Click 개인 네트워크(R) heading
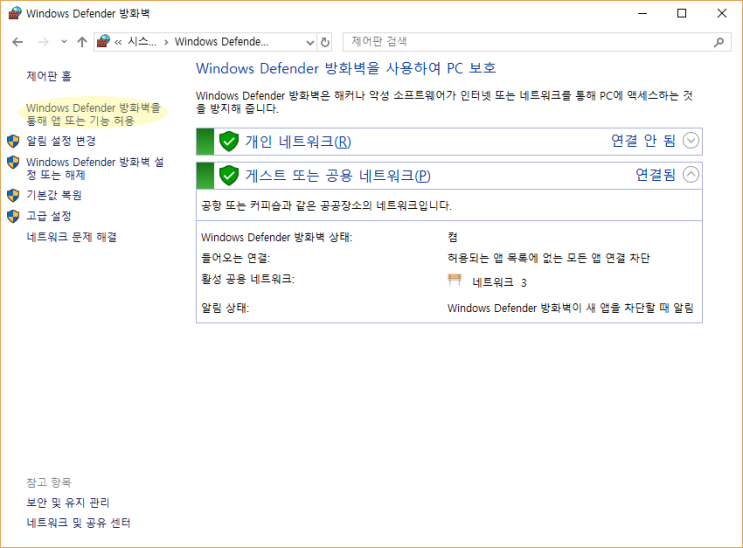 [298, 141]
